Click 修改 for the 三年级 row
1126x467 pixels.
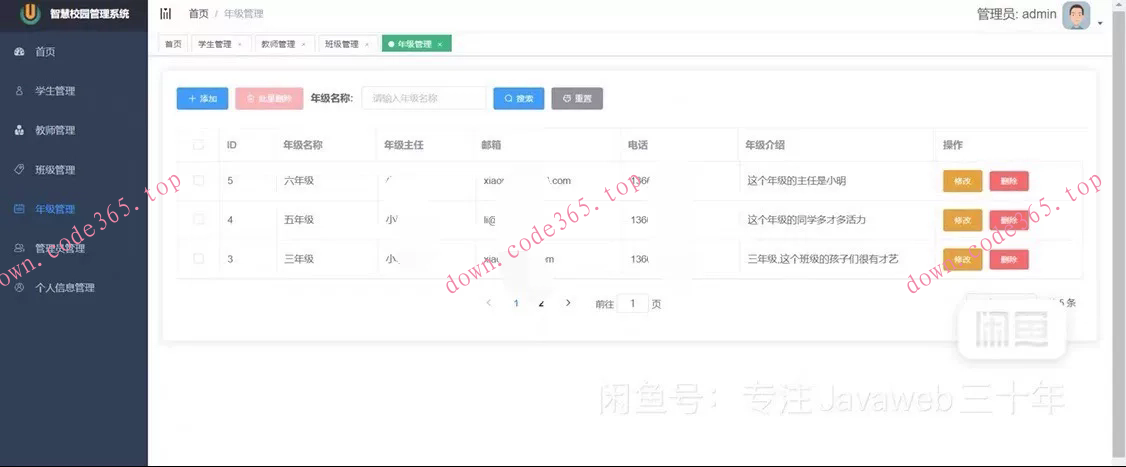click(962, 259)
